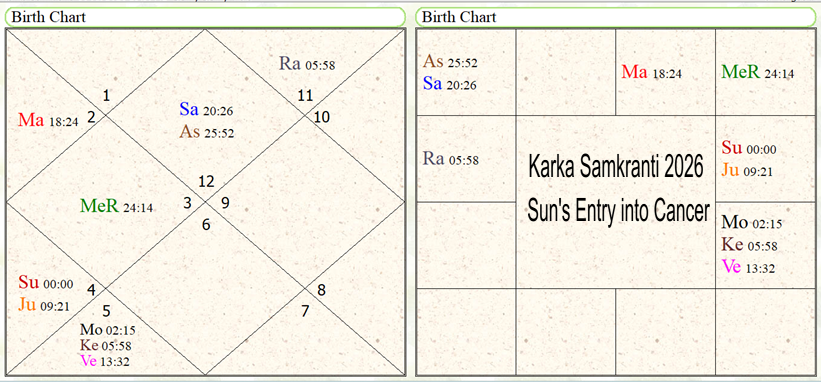Viewport: 821px width, 382px height.
Task: Click house number 5 in diamond chart
Action: coord(106,311)
